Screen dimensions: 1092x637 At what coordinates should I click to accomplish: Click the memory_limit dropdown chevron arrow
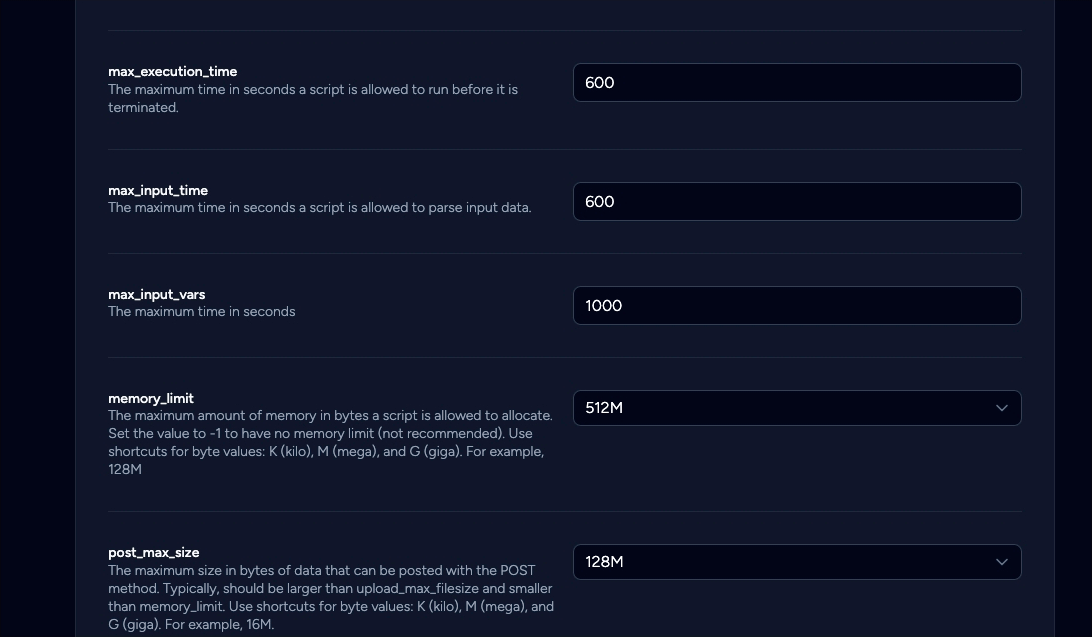coord(1001,408)
